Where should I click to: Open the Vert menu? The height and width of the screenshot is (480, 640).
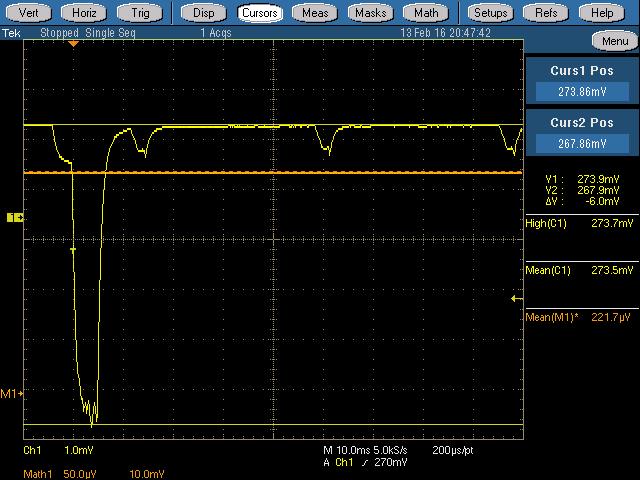point(30,13)
